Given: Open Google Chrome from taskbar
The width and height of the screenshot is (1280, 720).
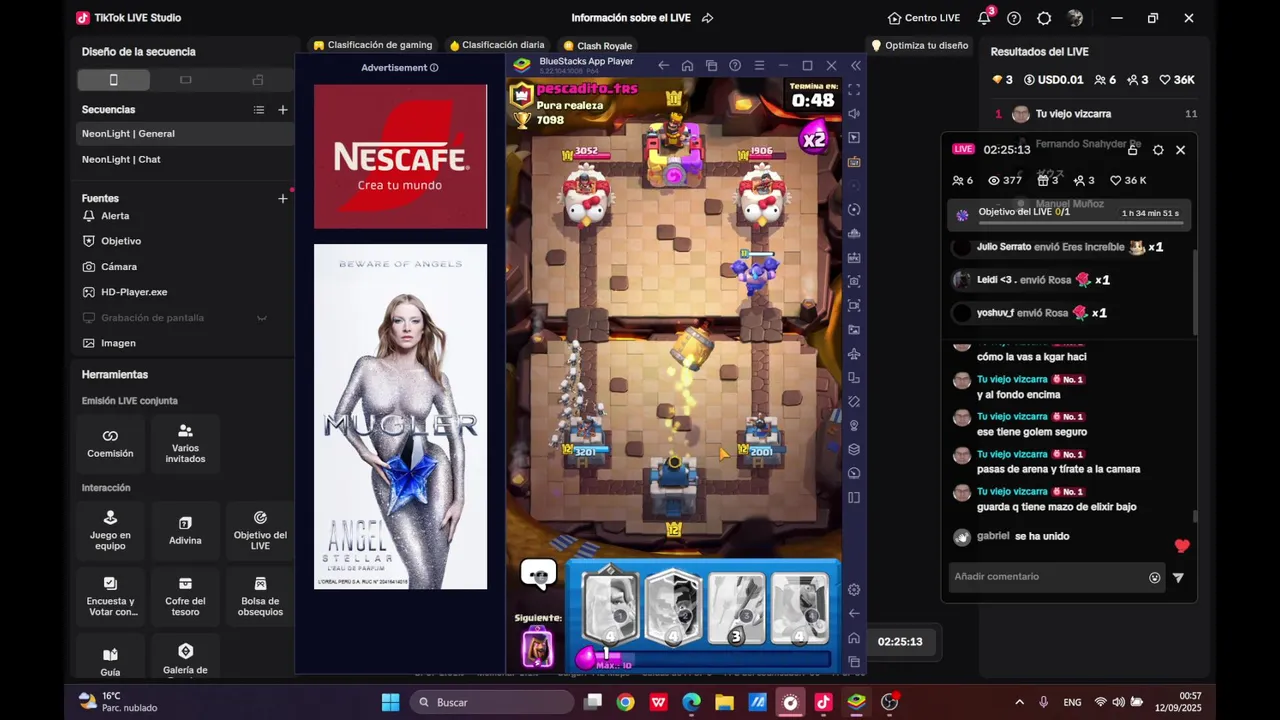Looking at the screenshot, I should pyautogui.click(x=625, y=702).
